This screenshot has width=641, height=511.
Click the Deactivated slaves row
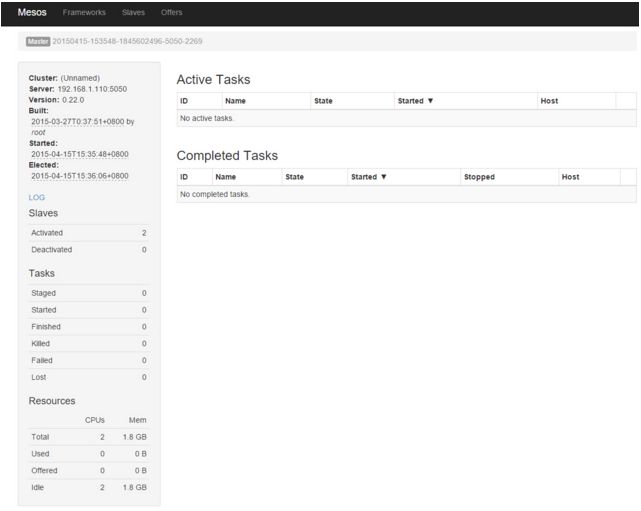tap(89, 250)
